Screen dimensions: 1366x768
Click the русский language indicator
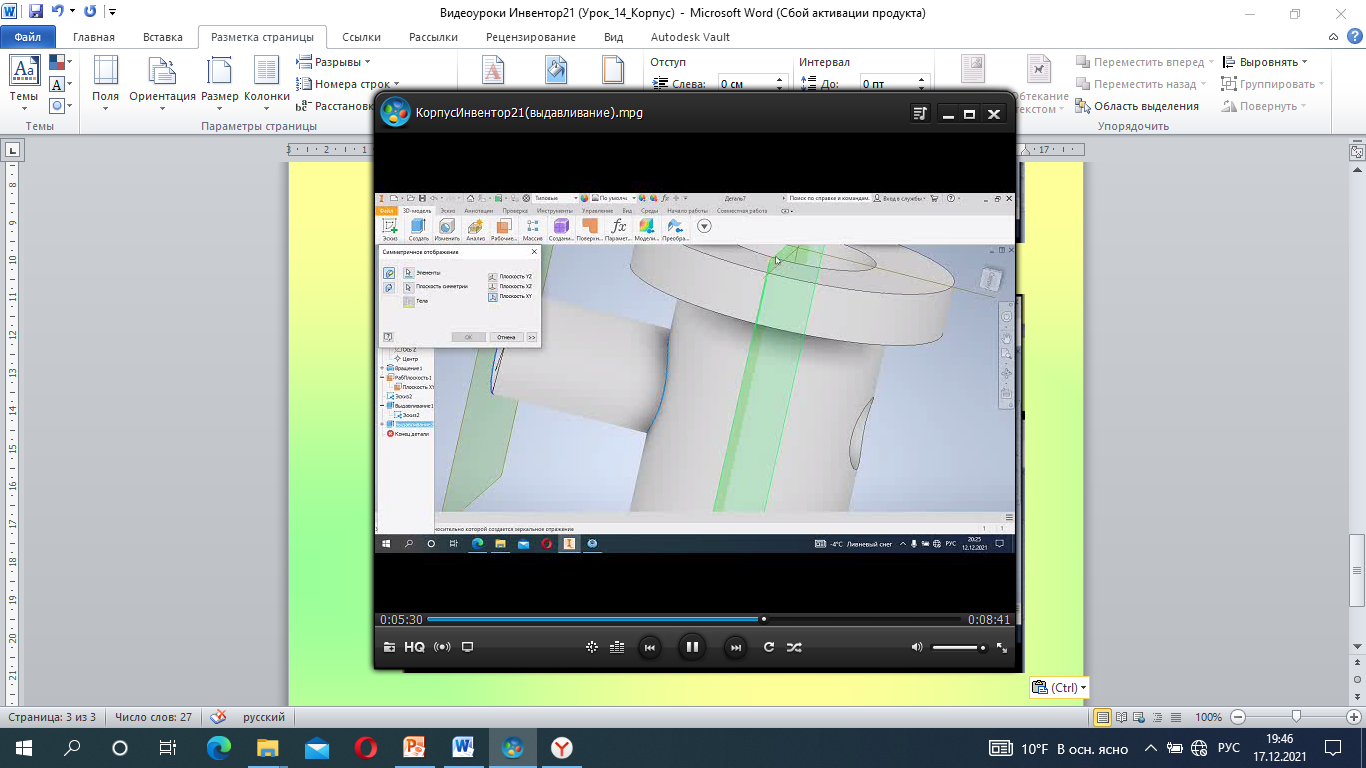[x=264, y=717]
